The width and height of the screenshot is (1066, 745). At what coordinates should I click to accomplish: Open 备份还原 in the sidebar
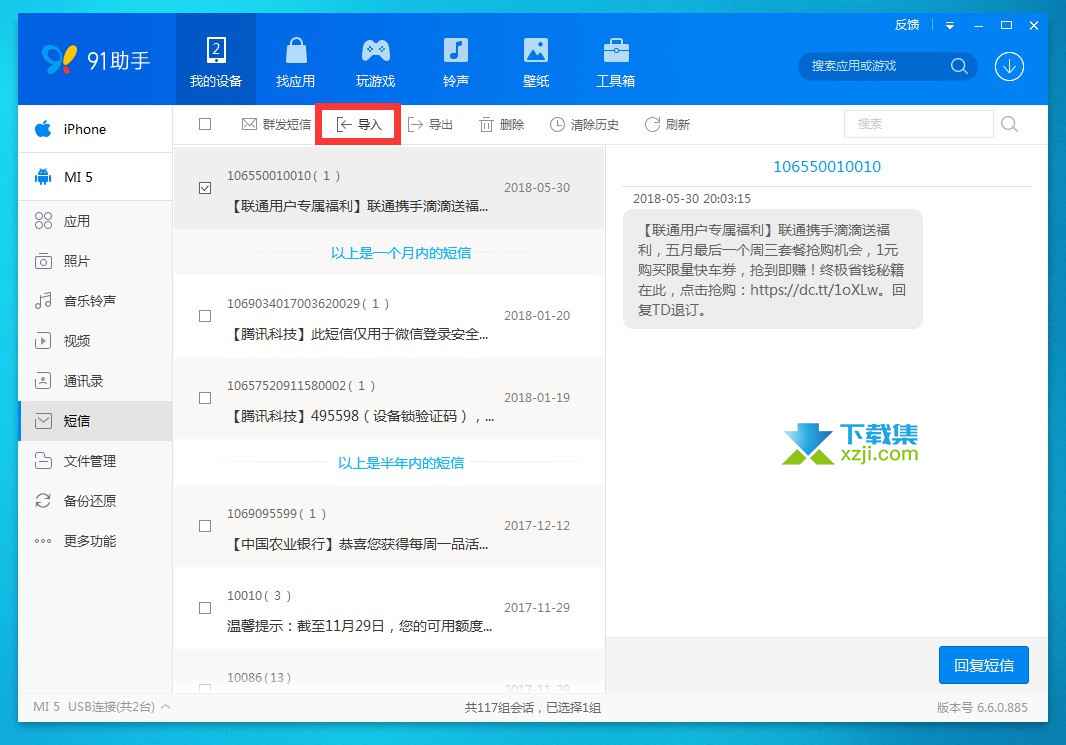tap(95, 501)
